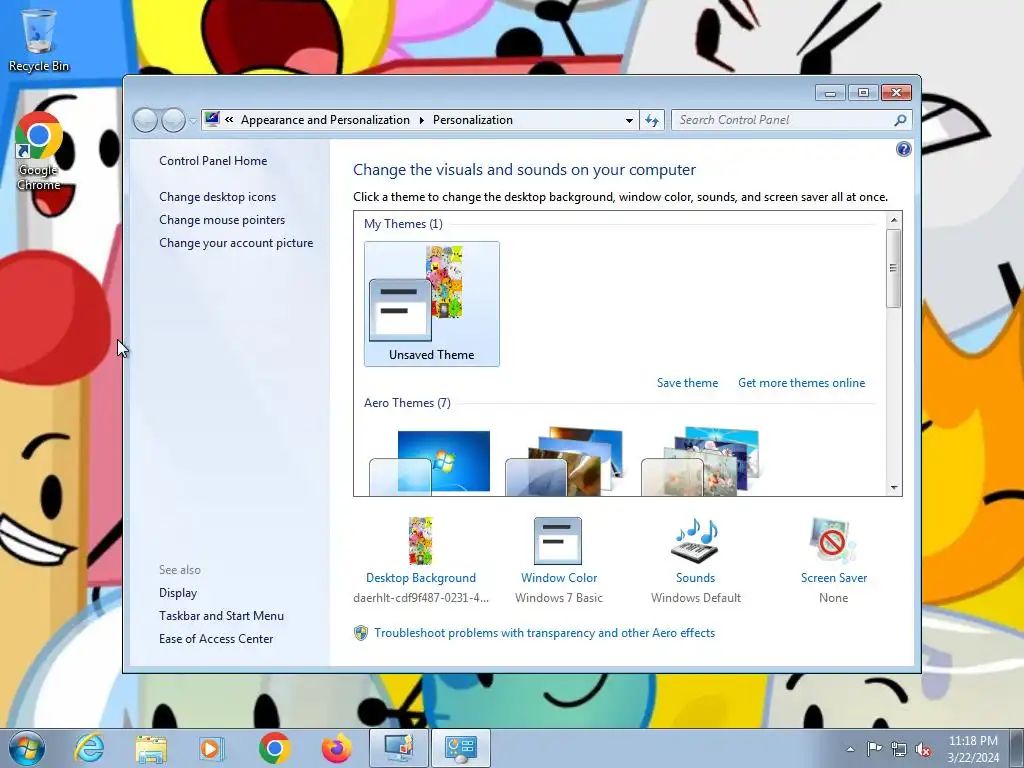The width and height of the screenshot is (1024, 768).
Task: Open Ease of Access Center link
Action: (x=216, y=639)
